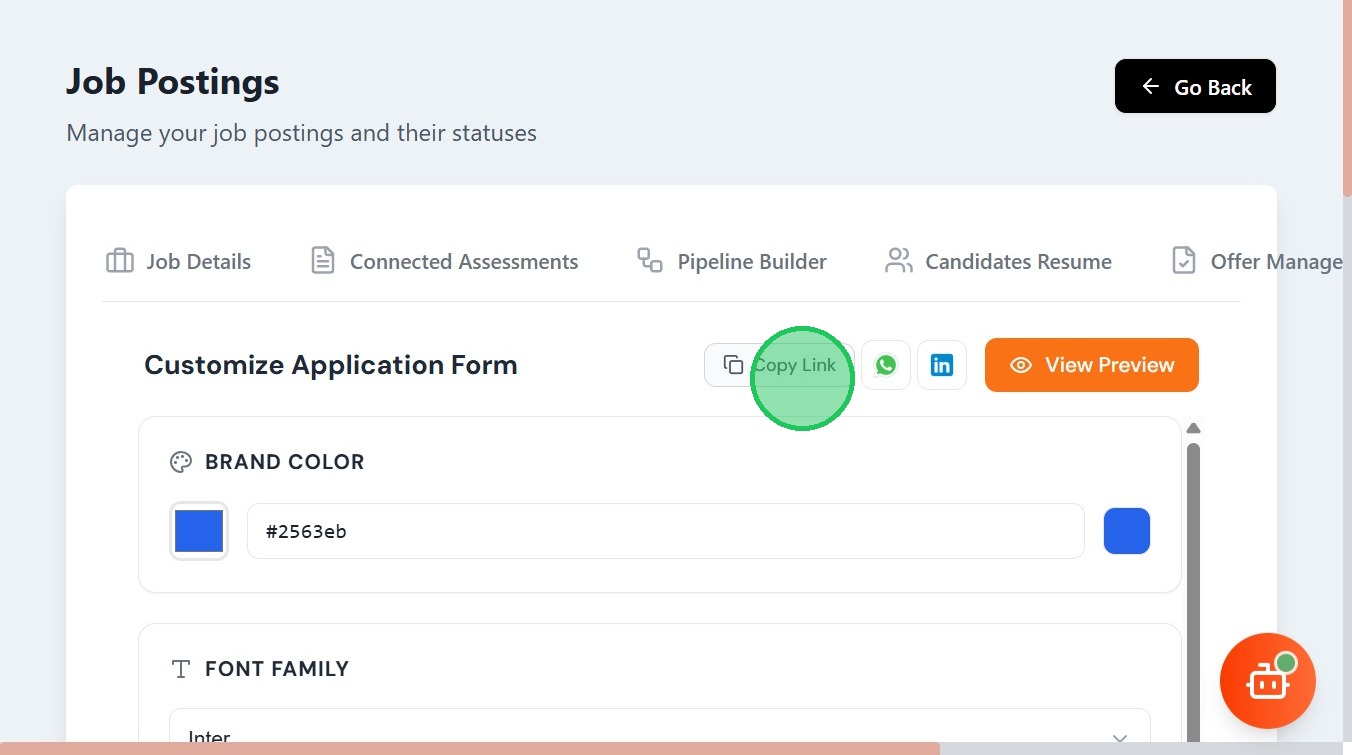Click the Copy Link button
The height and width of the screenshot is (755, 1352).
click(x=779, y=365)
